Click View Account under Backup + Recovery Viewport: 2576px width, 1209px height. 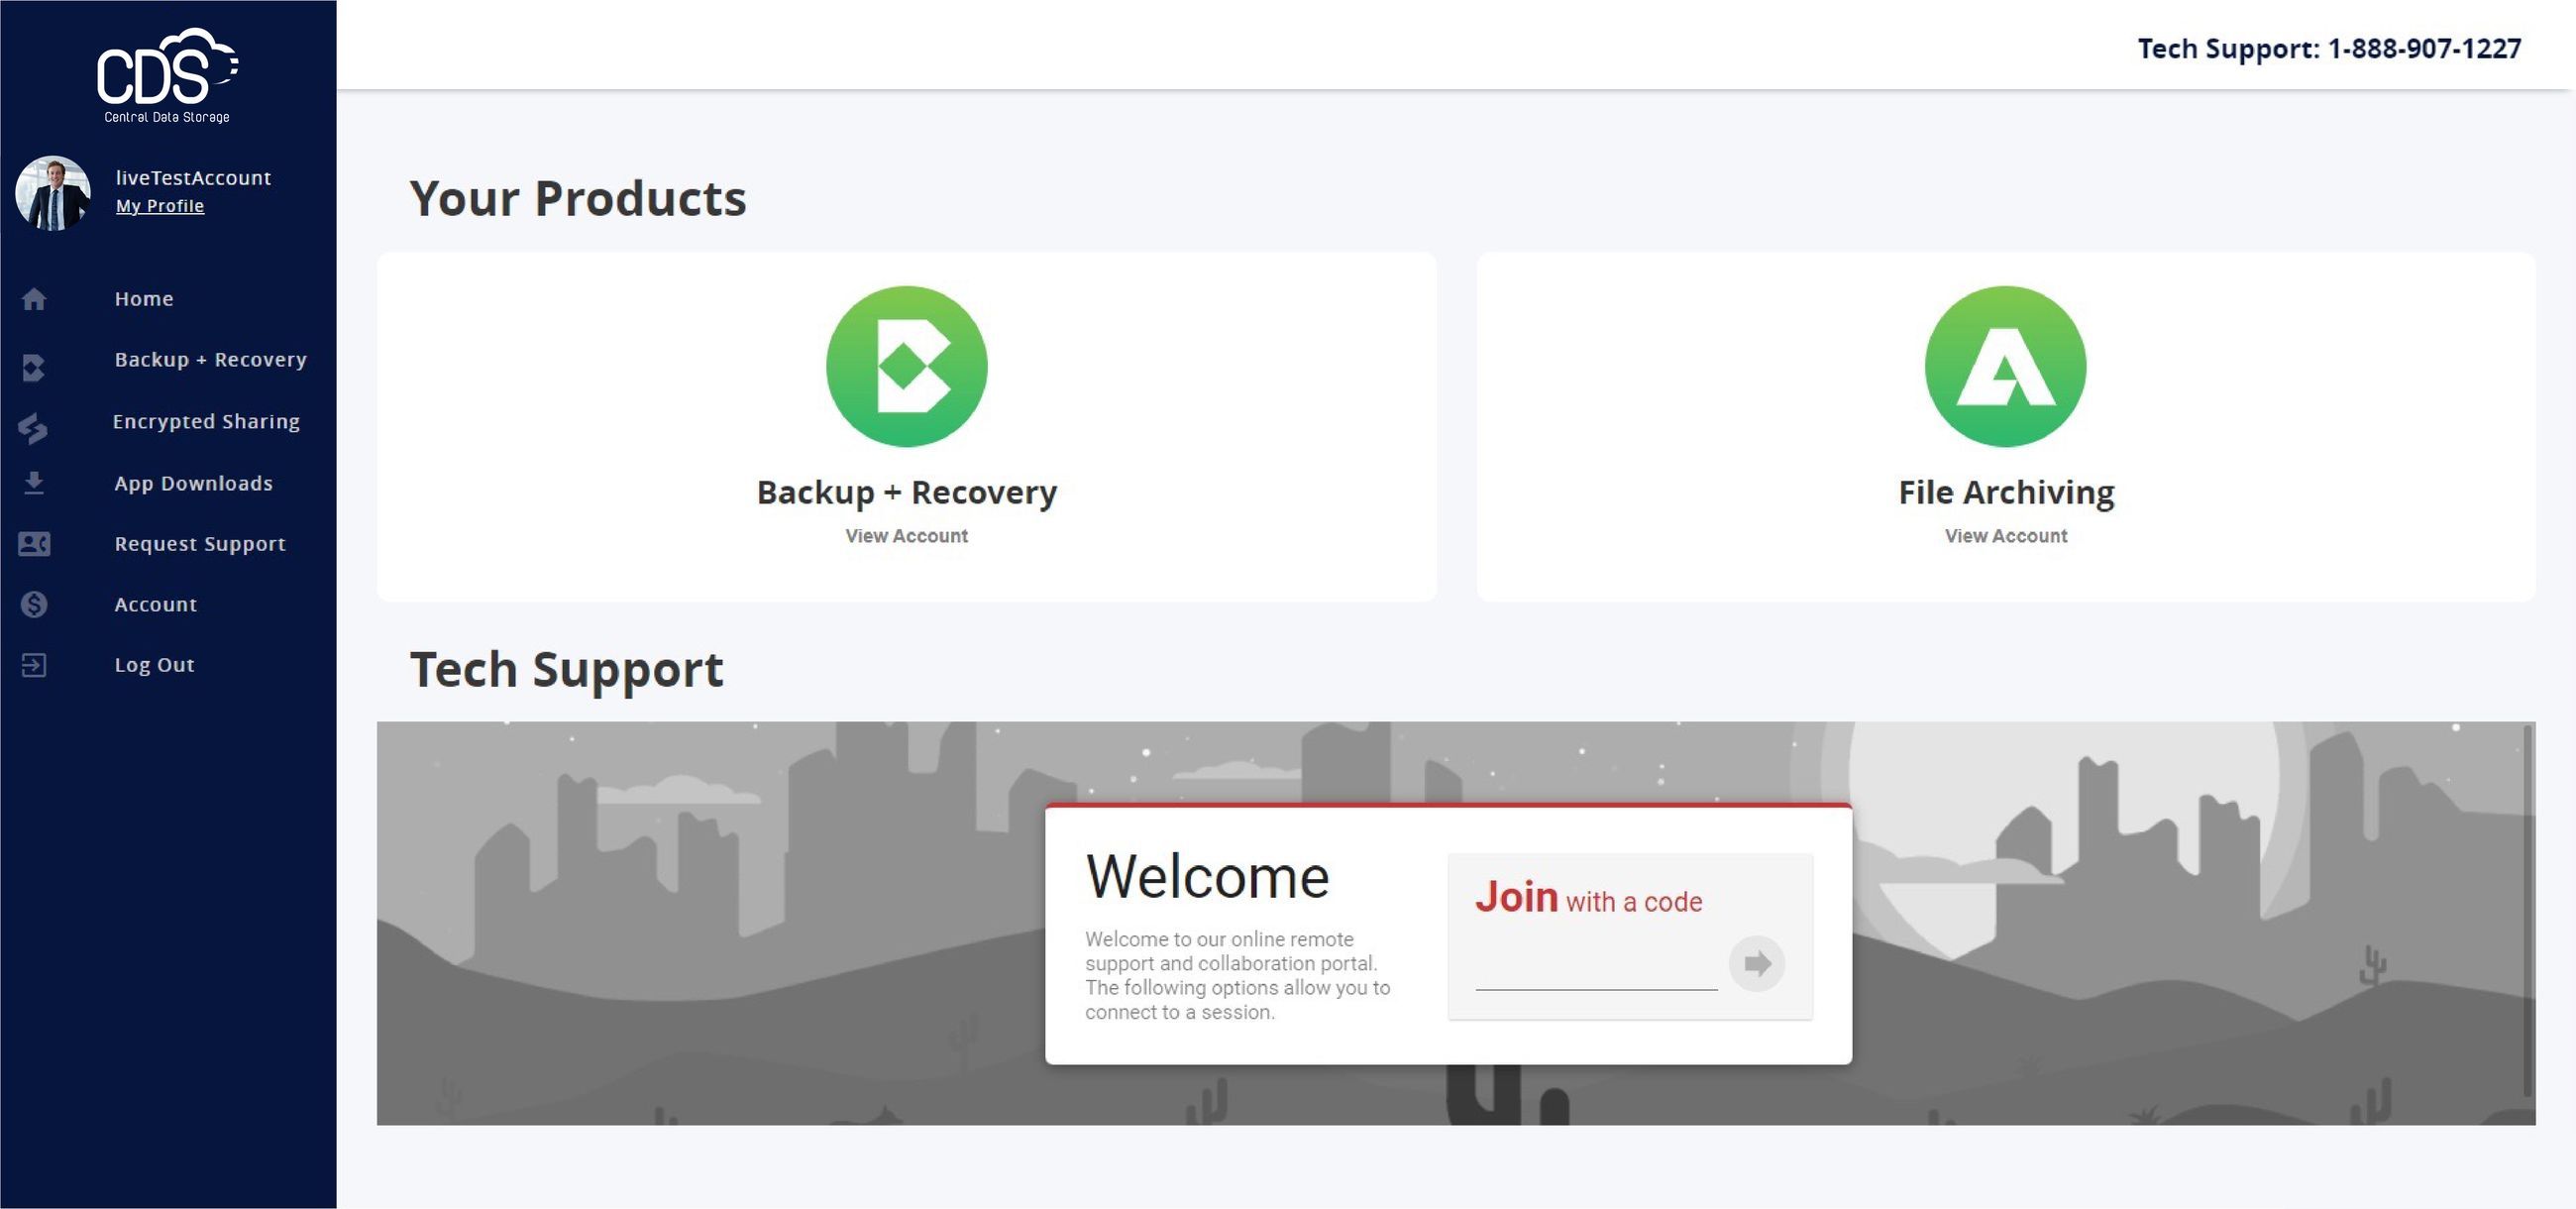point(906,536)
